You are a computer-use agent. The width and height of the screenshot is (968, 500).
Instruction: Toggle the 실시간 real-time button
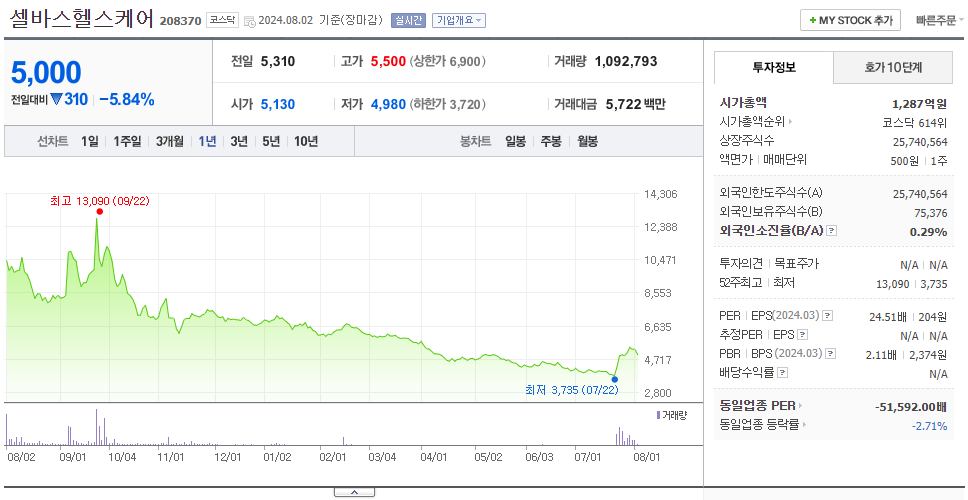tap(407, 20)
